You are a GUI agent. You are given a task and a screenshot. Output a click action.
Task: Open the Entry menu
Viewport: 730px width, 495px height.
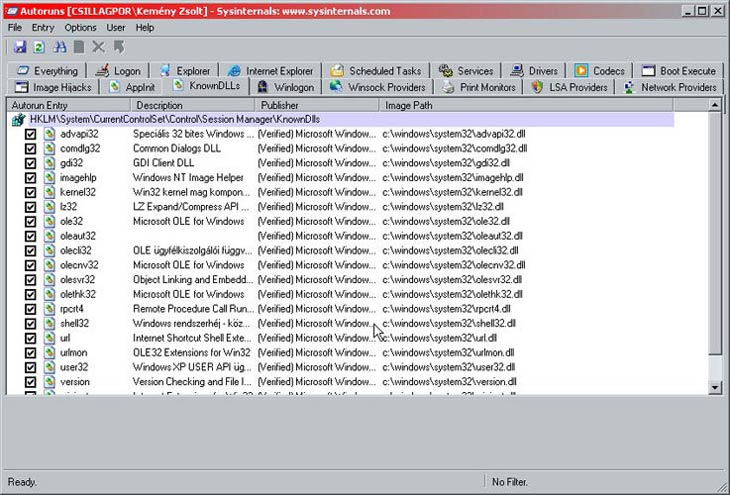pos(43,28)
